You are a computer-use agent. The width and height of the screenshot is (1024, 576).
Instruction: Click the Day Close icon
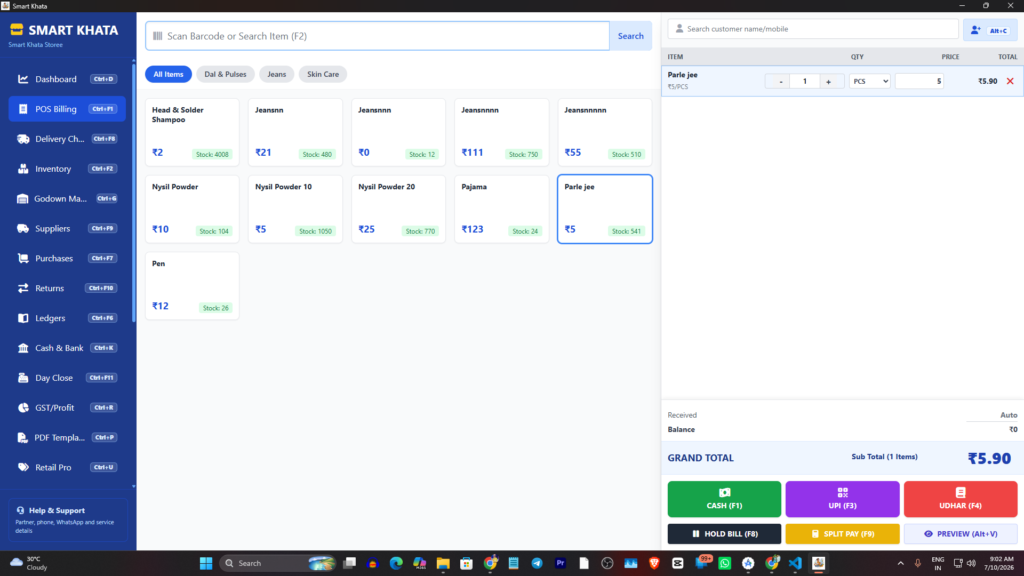(23, 378)
